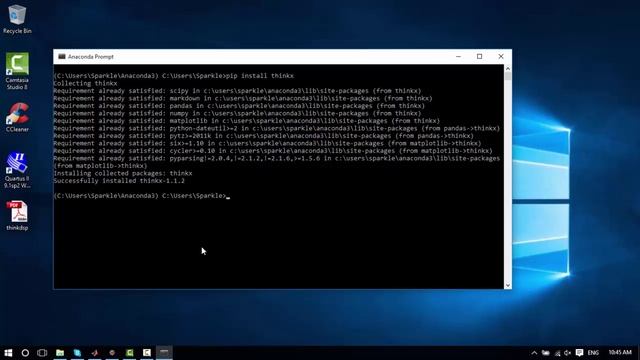
Task: Click the scrollbar down arrow in Anaconda Prompt
Action: click(x=508, y=285)
